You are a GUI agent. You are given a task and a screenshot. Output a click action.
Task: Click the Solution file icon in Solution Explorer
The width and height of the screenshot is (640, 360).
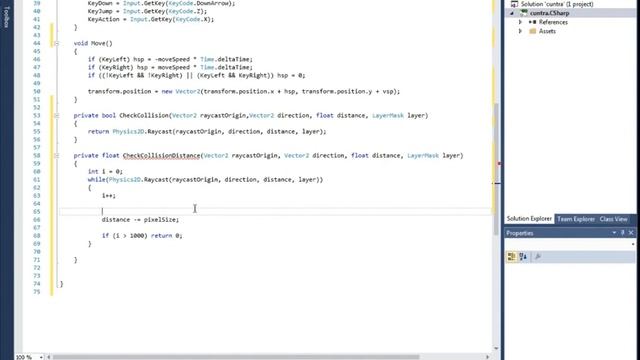click(514, 4)
